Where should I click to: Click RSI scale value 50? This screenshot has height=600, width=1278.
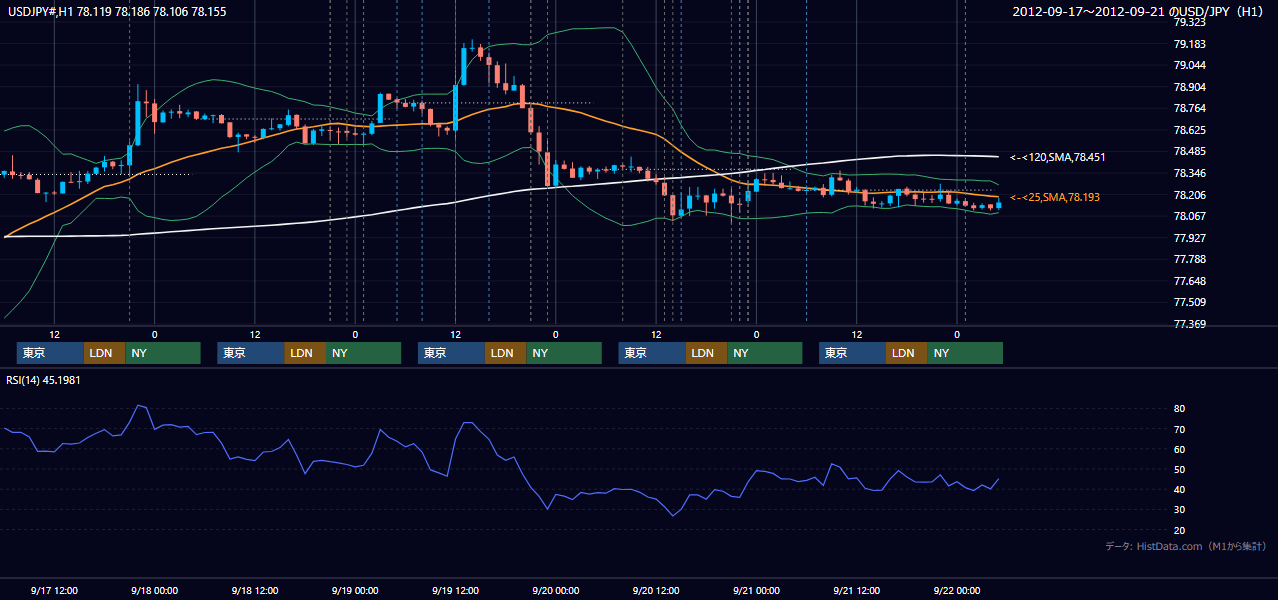(x=1179, y=469)
